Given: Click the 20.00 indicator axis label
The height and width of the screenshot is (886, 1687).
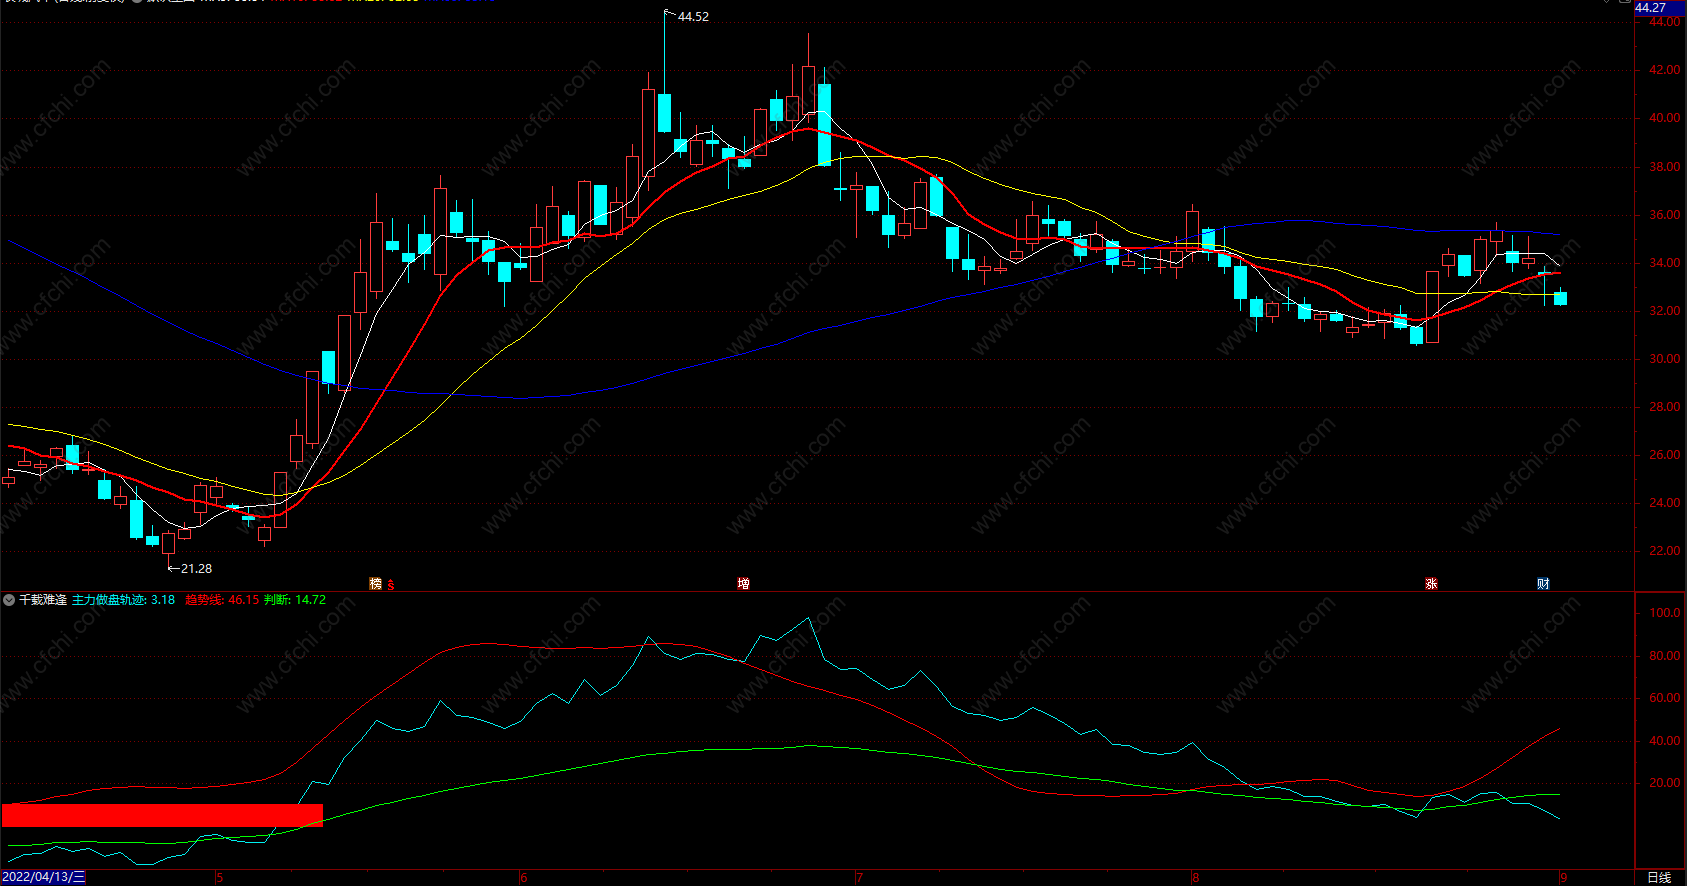Looking at the screenshot, I should (x=1664, y=783).
